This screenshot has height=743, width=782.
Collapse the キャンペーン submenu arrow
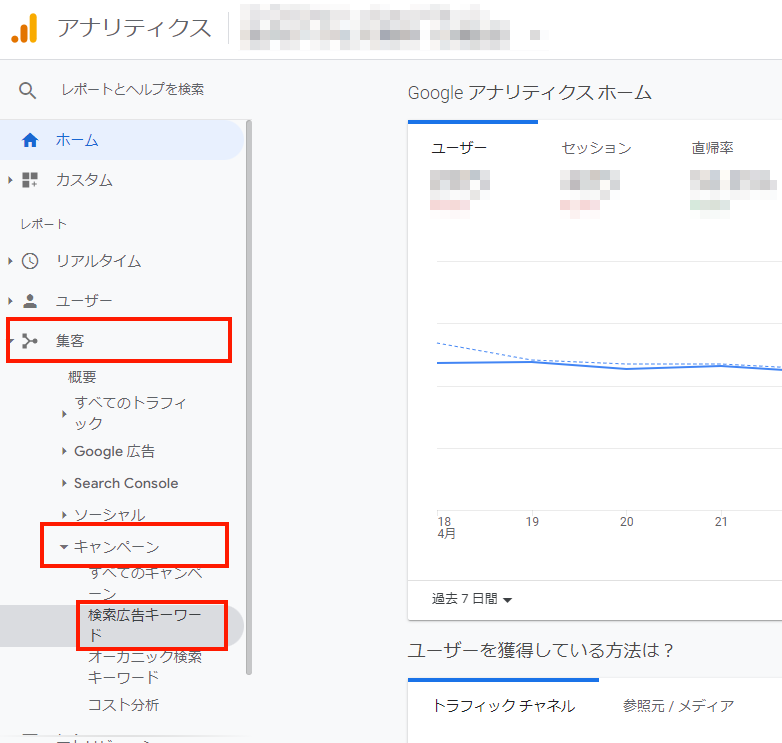64,547
